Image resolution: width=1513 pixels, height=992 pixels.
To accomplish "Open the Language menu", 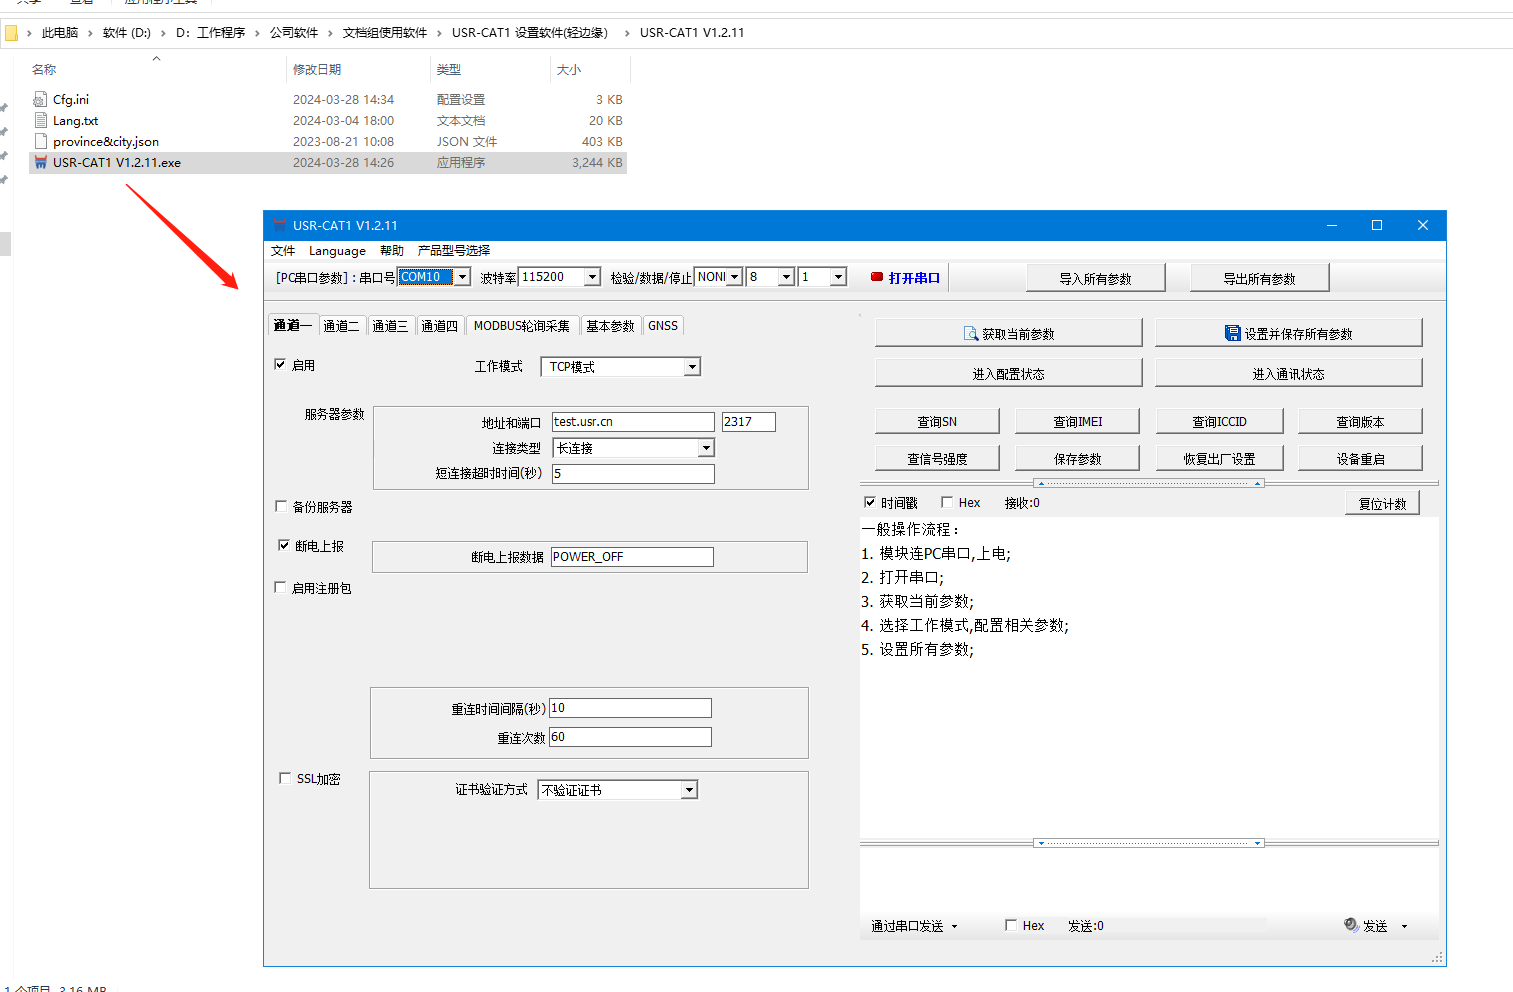I will (x=337, y=251).
